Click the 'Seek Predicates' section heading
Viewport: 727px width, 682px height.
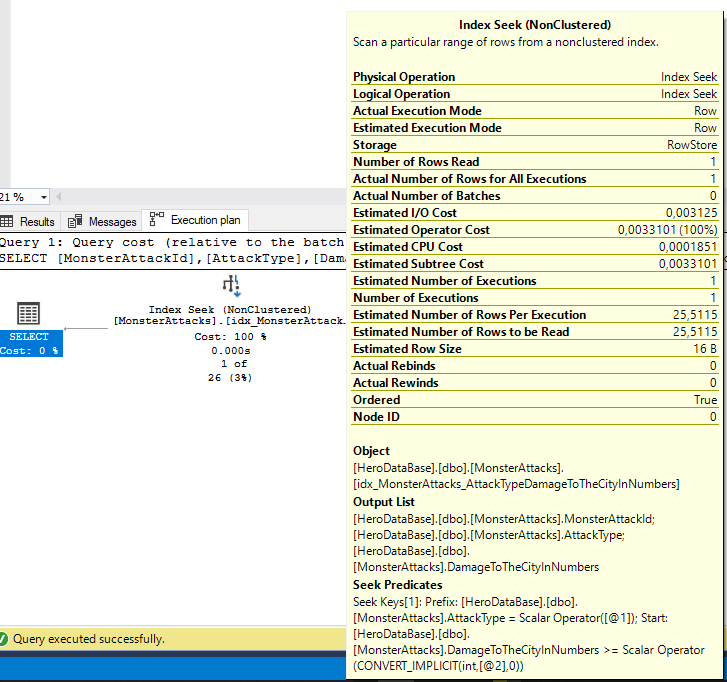click(x=398, y=585)
